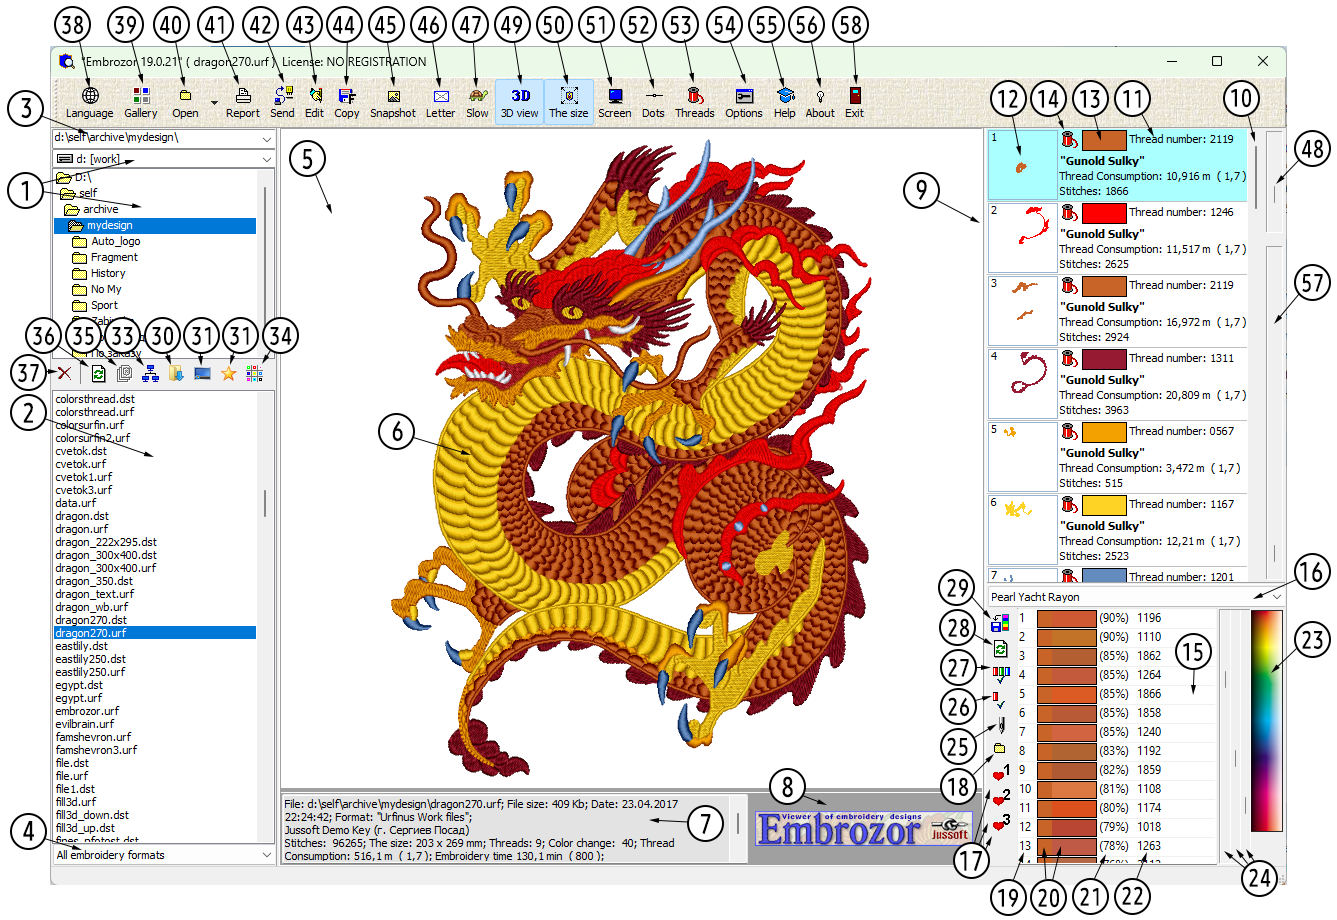Click the green refresh palette icon
The height and width of the screenshot is (920, 1337).
point(1000,649)
